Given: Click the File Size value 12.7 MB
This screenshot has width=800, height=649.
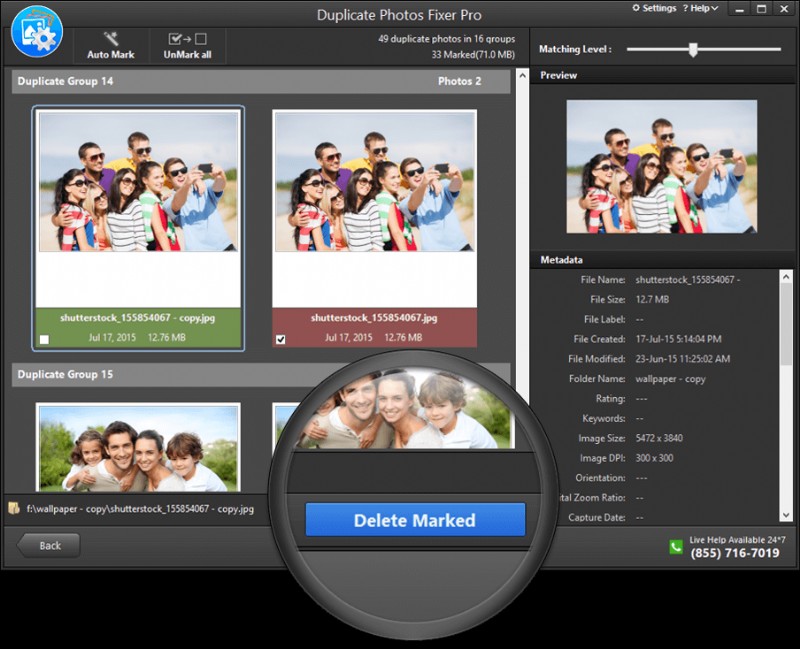Looking at the screenshot, I should [x=652, y=299].
